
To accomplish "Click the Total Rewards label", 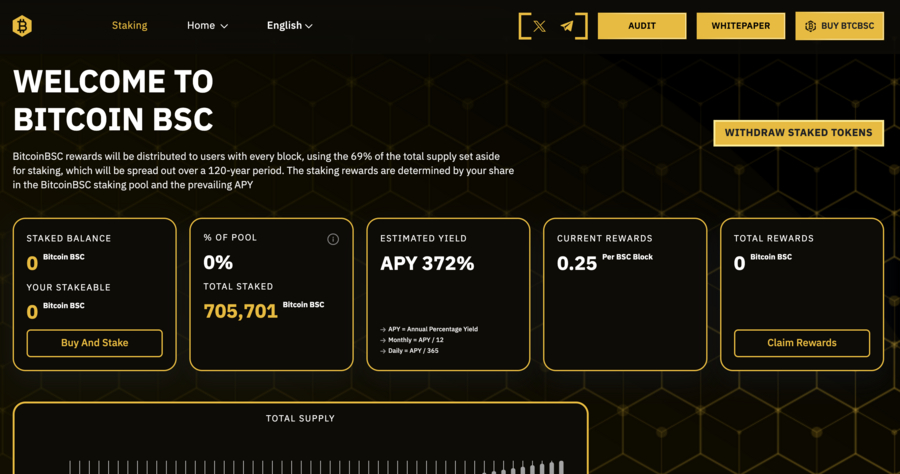I will [774, 238].
